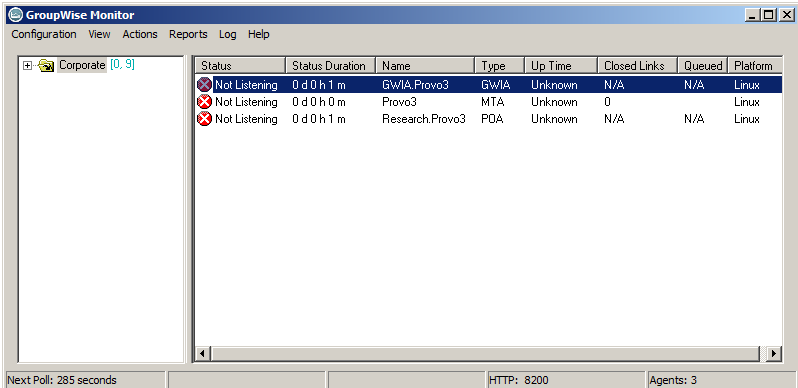Sort by the Type column header
This screenshot has height=388, width=798.
[x=500, y=66]
